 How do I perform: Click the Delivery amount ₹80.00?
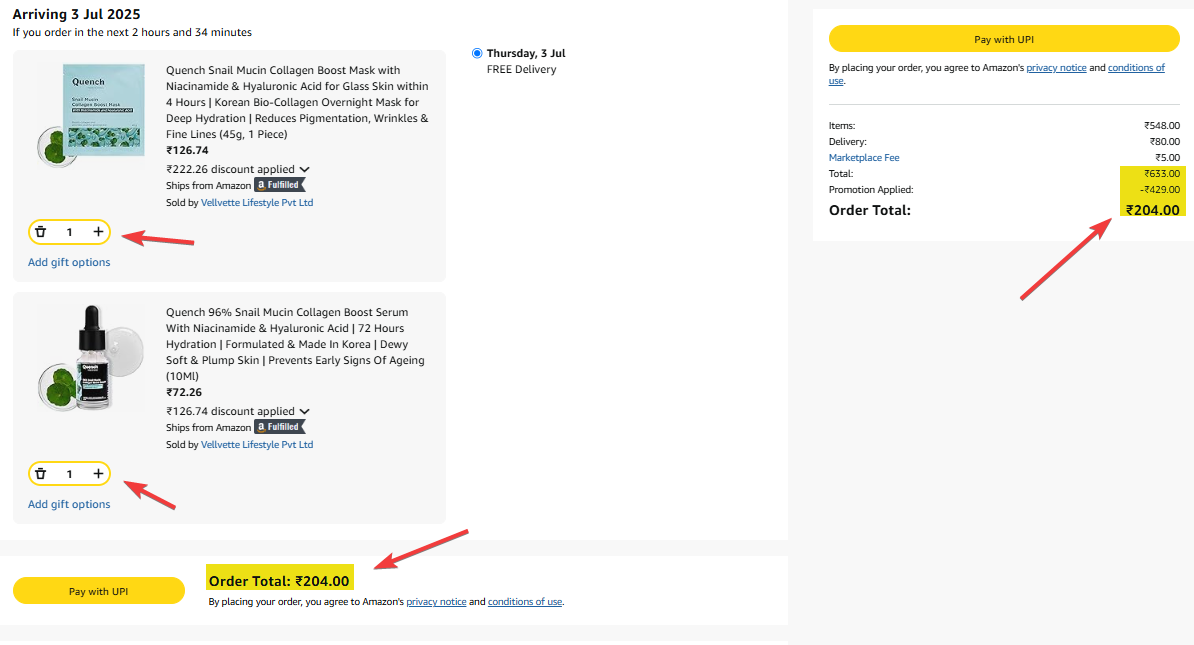(1165, 142)
